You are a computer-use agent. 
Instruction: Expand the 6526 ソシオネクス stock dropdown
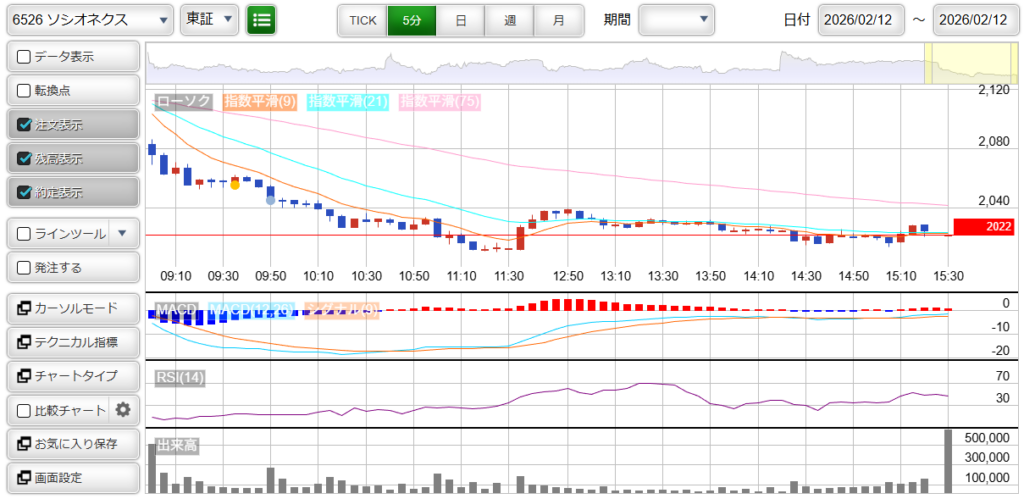[x=89, y=20]
